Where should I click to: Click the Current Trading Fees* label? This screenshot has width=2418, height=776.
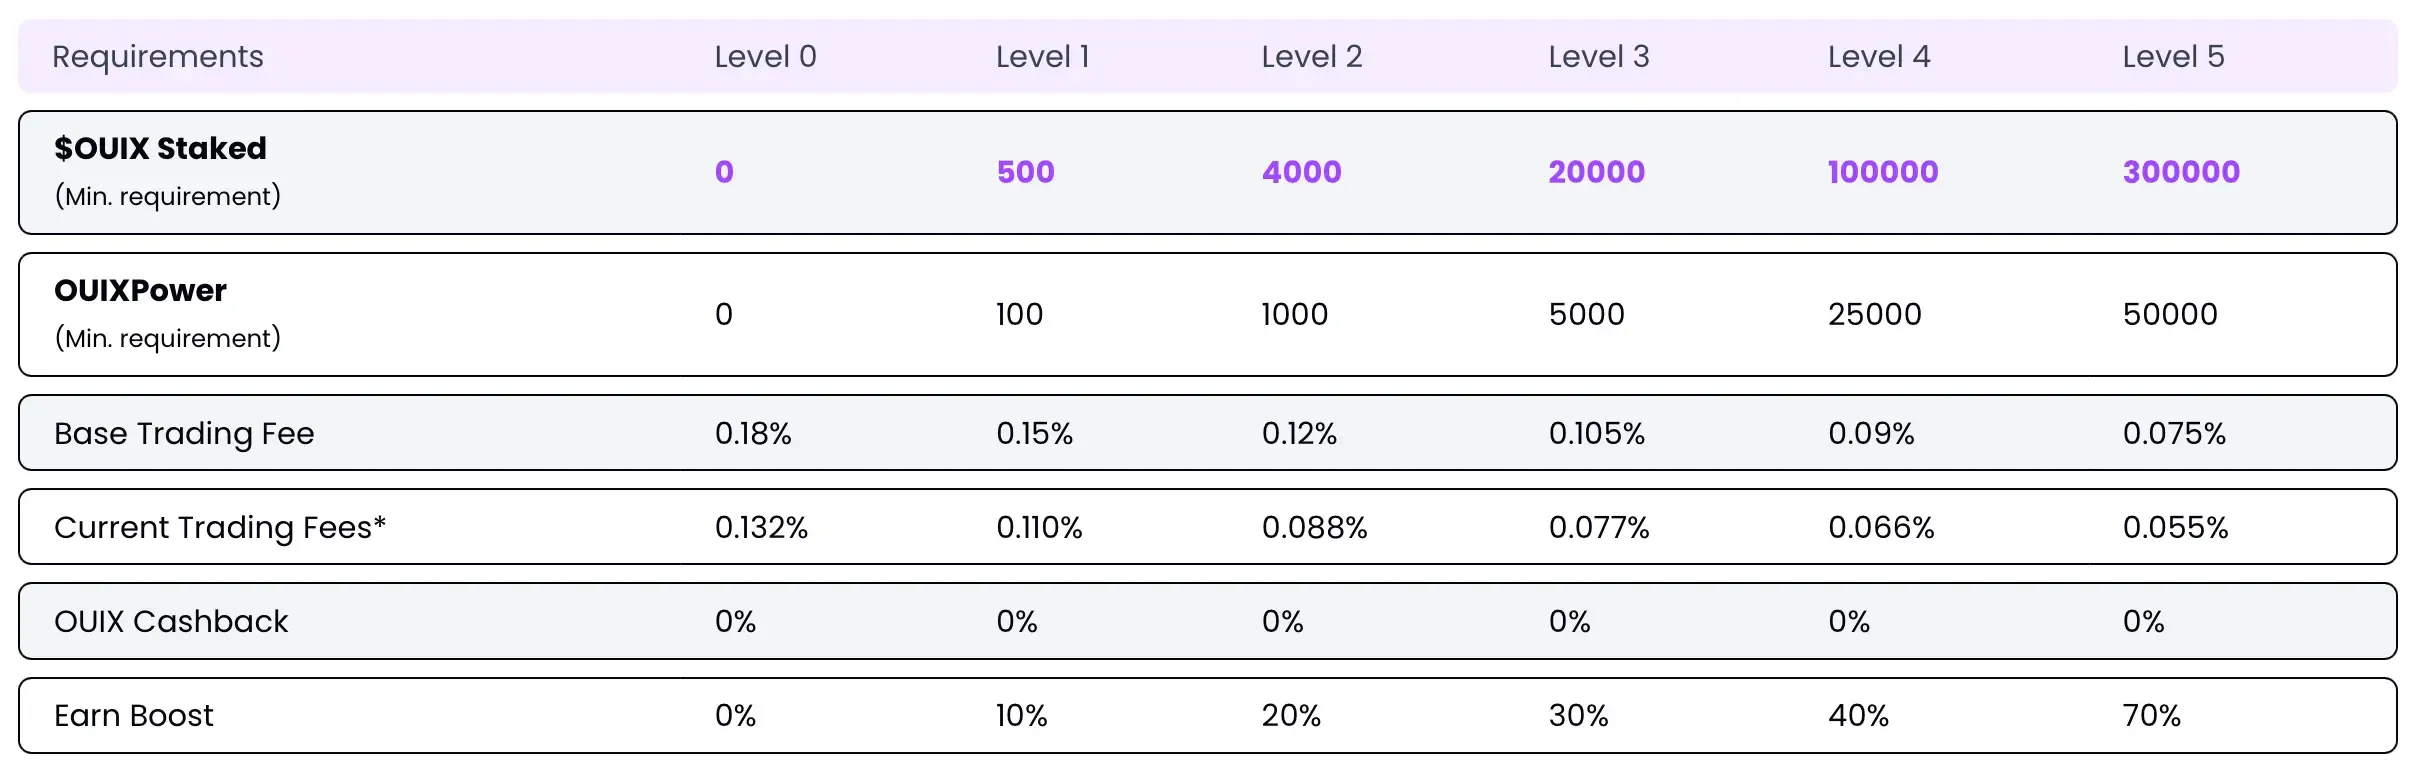(220, 528)
